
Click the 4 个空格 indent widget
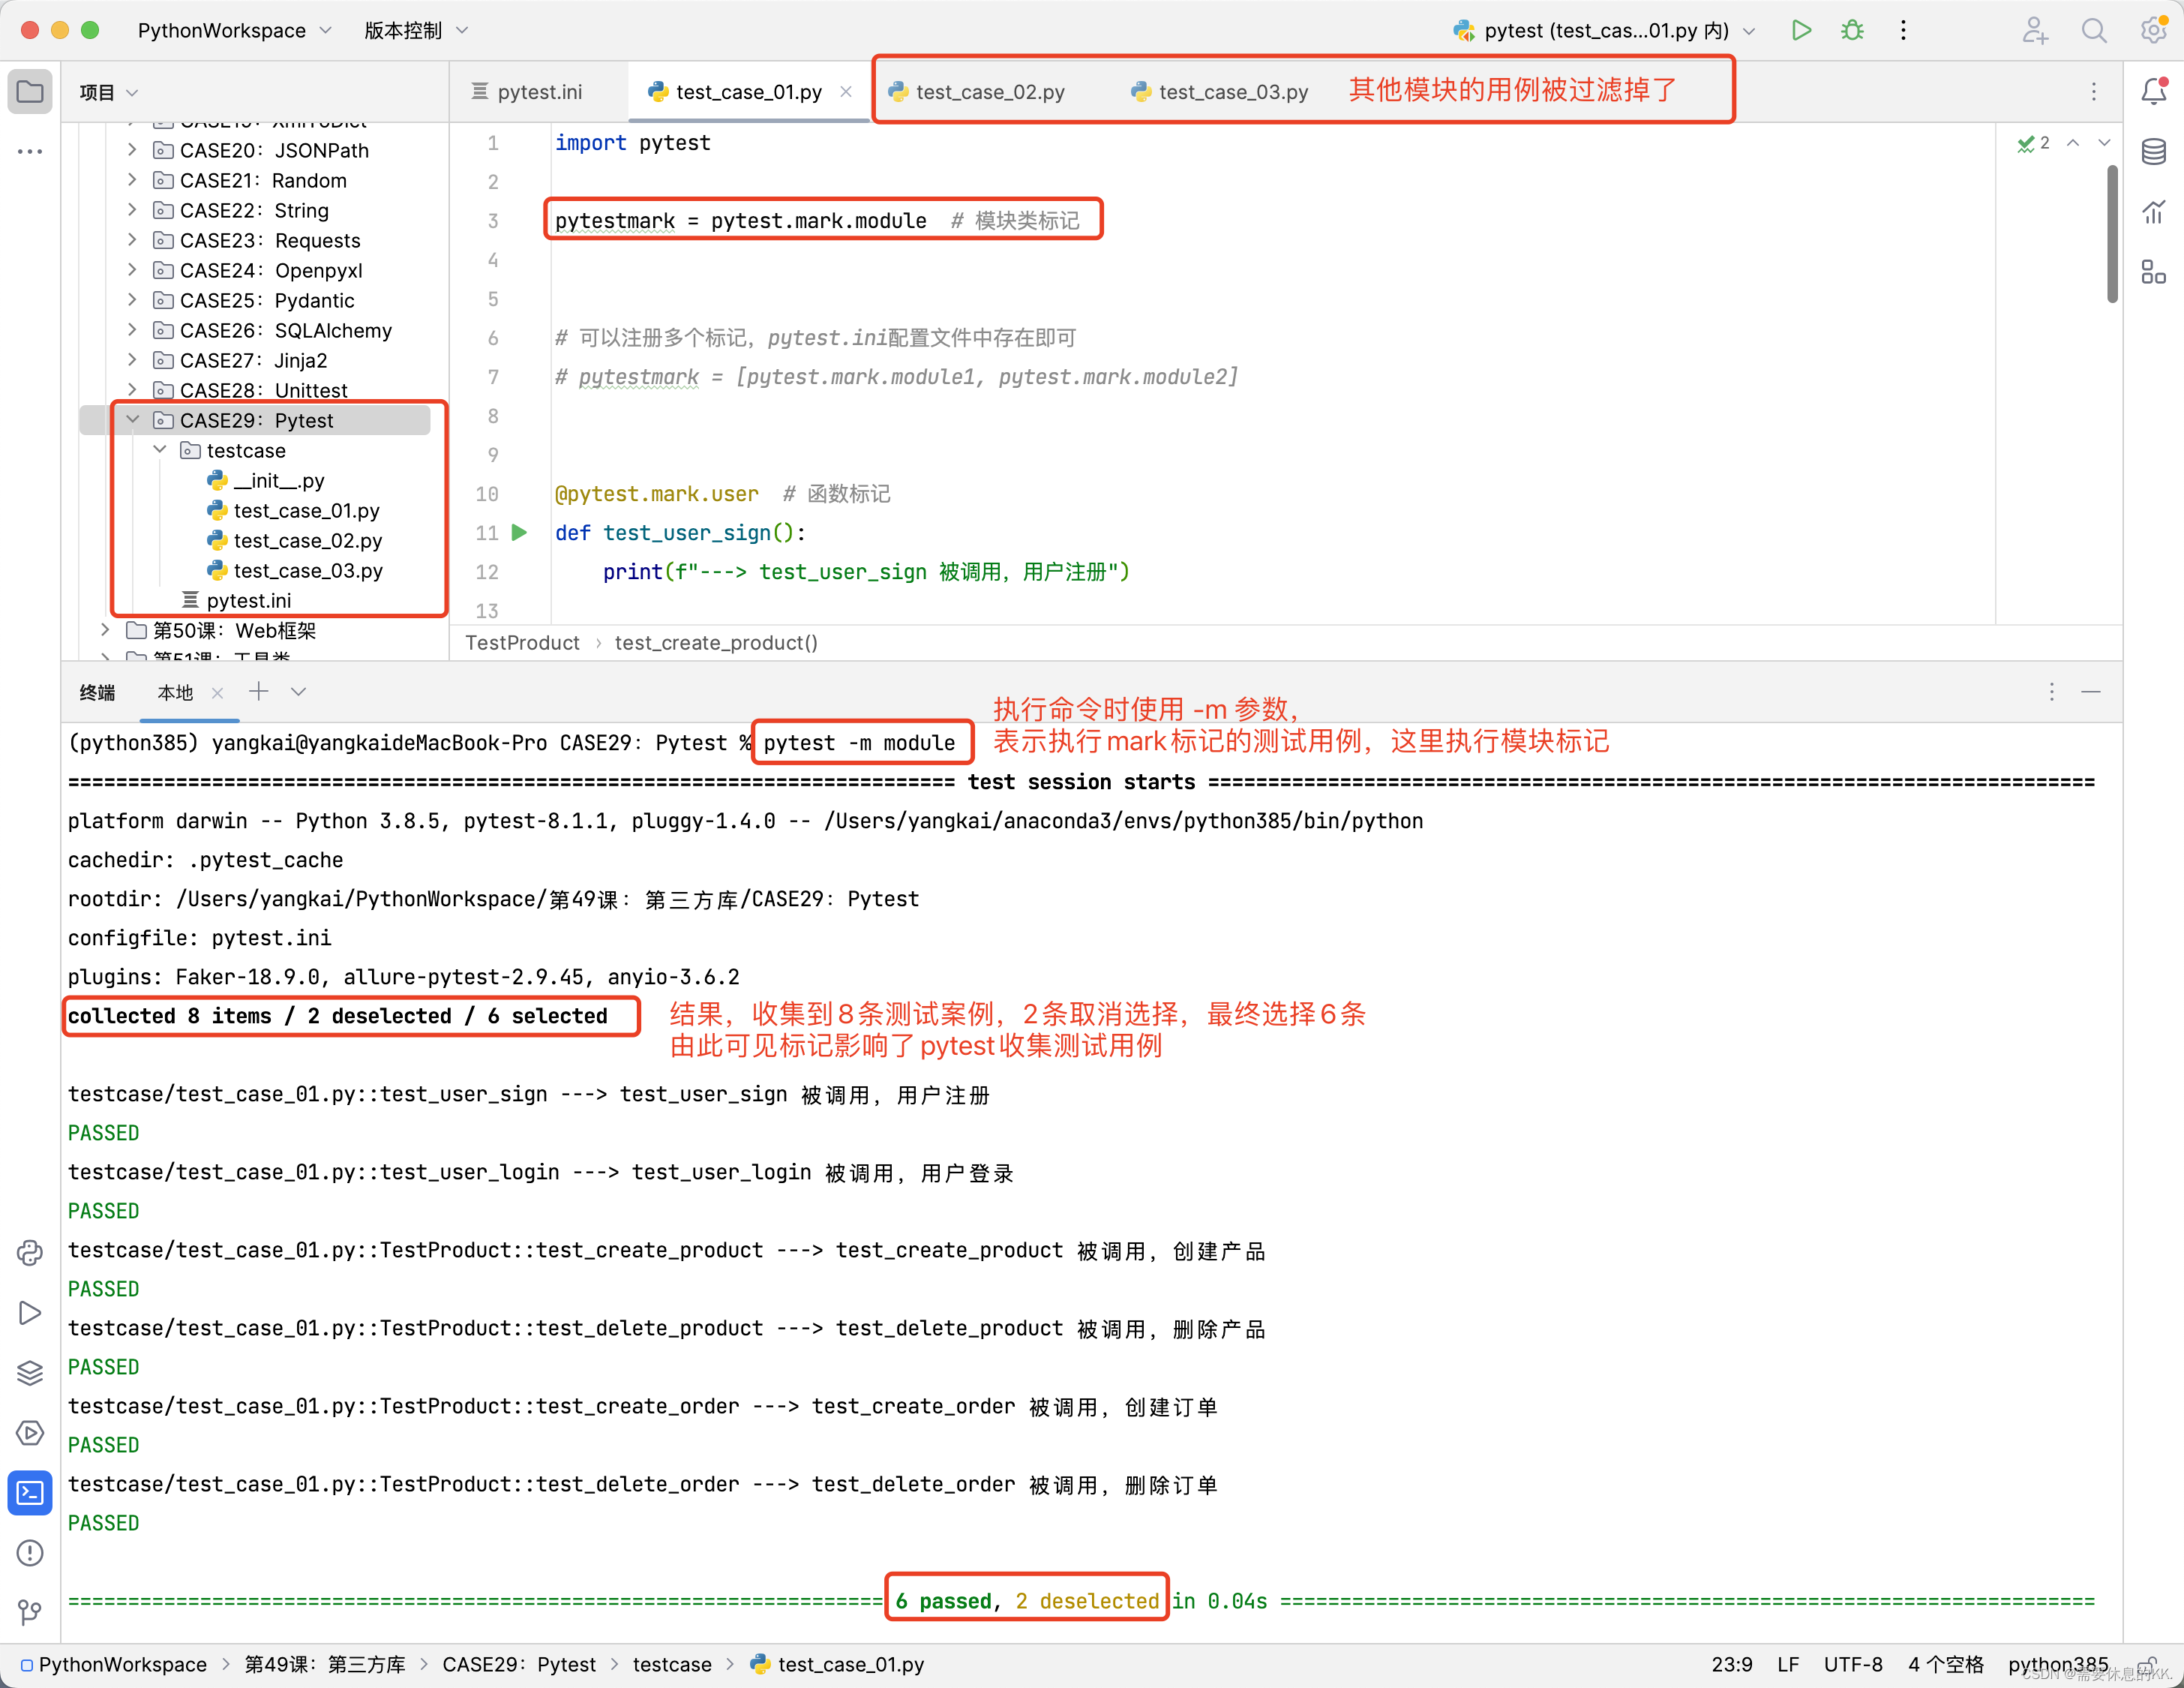coord(1945,1664)
